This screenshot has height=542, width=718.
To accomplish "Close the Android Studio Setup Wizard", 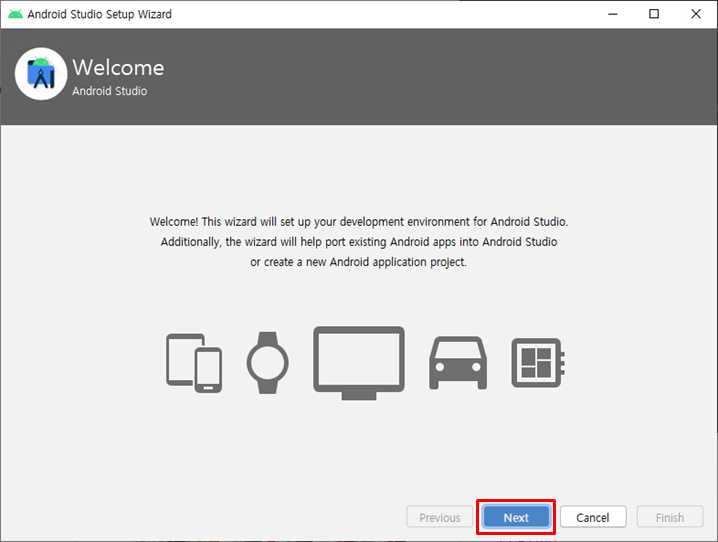I will (x=696, y=14).
